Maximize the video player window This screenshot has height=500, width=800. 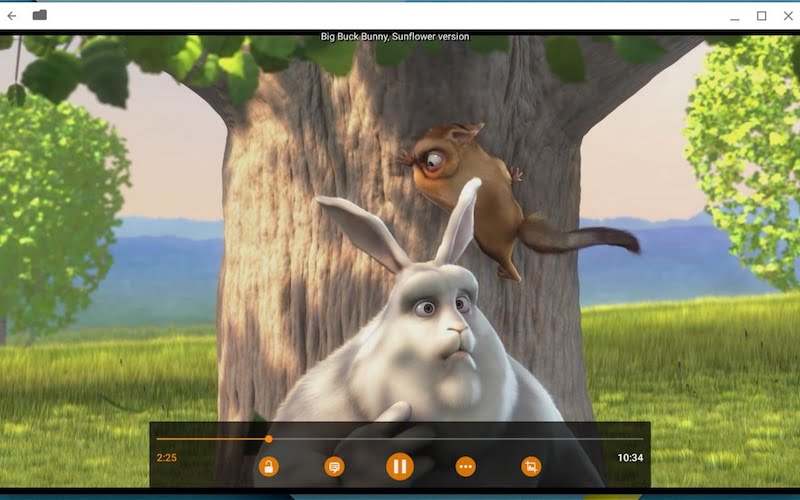(761, 15)
